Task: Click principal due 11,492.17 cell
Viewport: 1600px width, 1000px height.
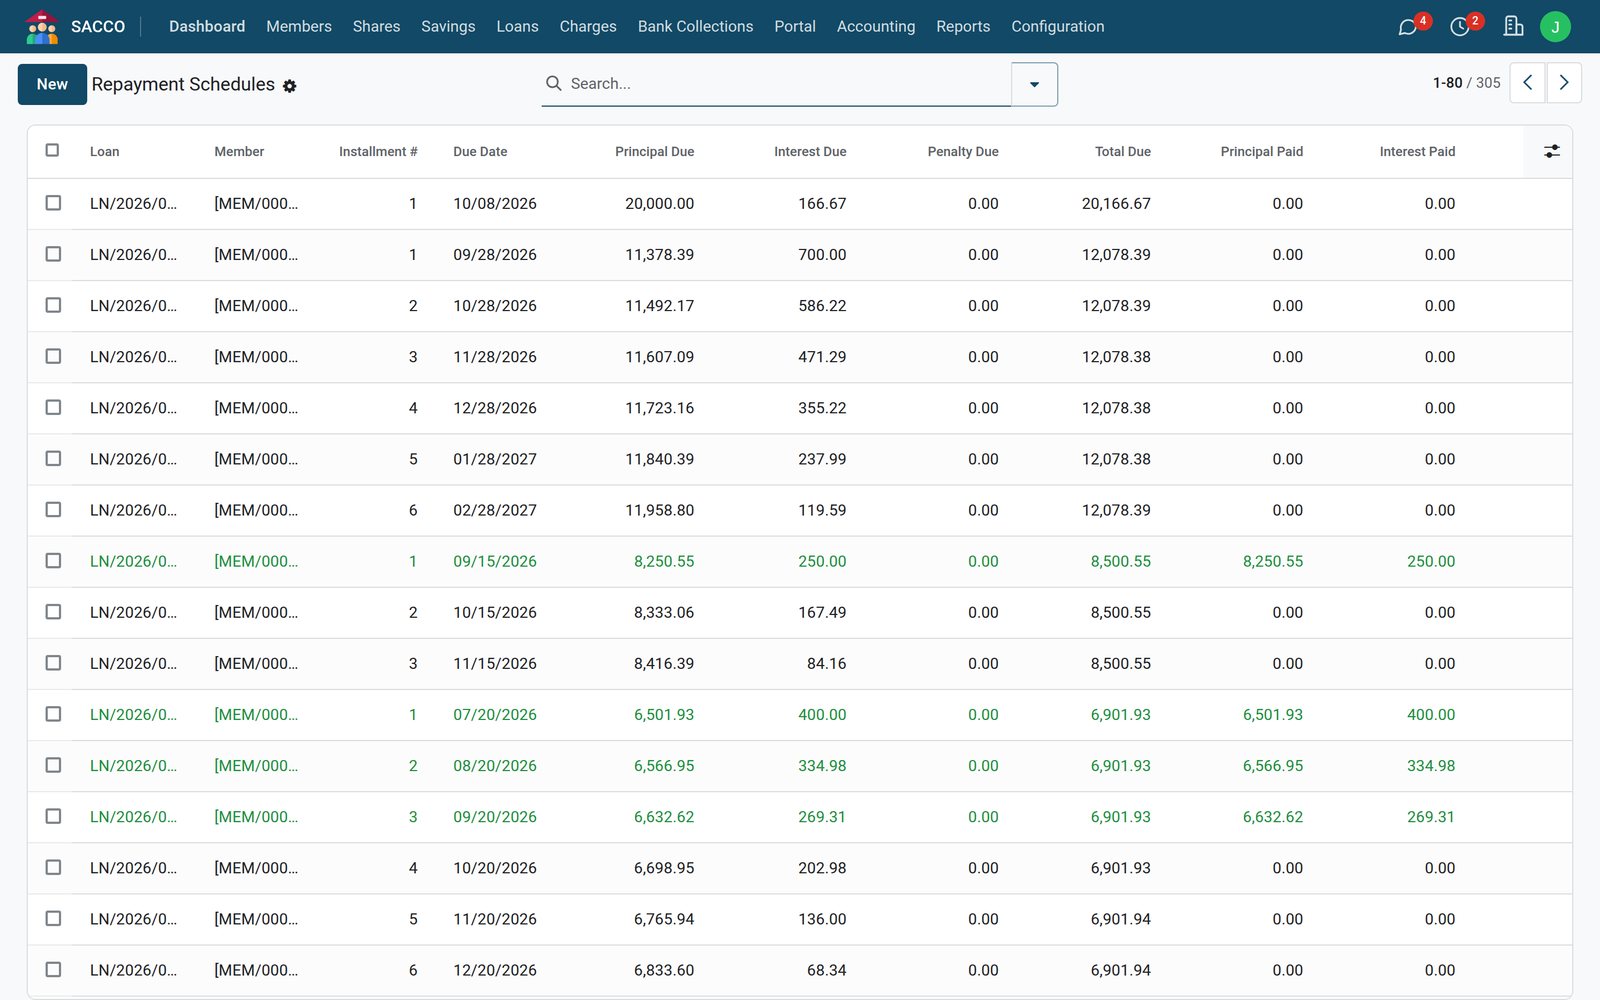Action: (659, 306)
